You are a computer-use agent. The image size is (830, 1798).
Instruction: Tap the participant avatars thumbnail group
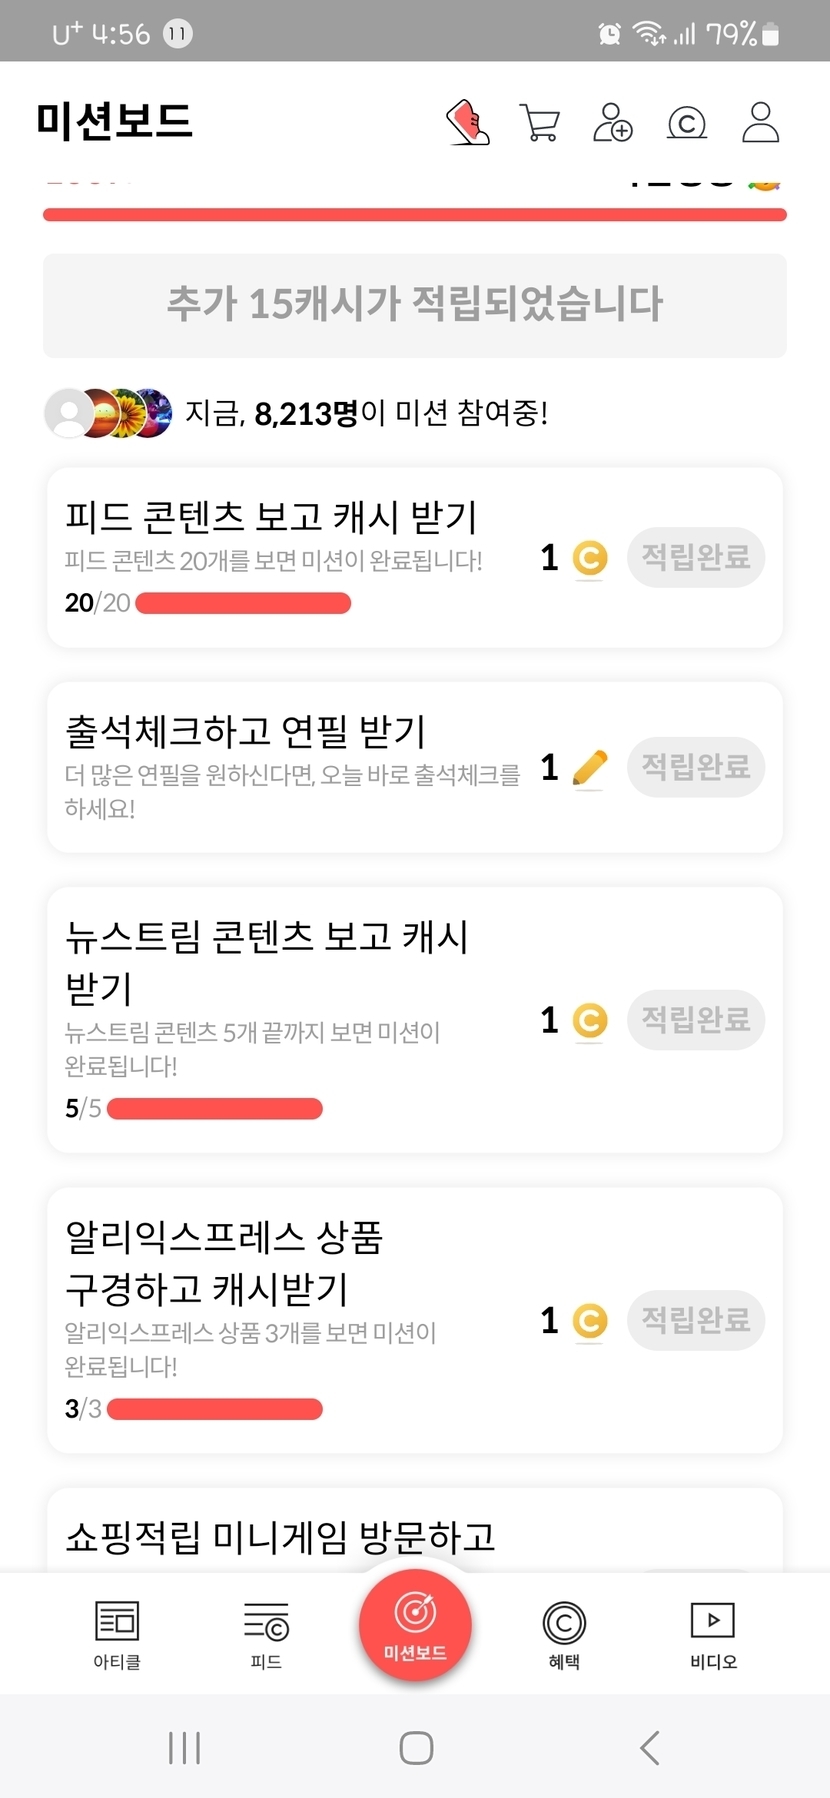point(108,413)
